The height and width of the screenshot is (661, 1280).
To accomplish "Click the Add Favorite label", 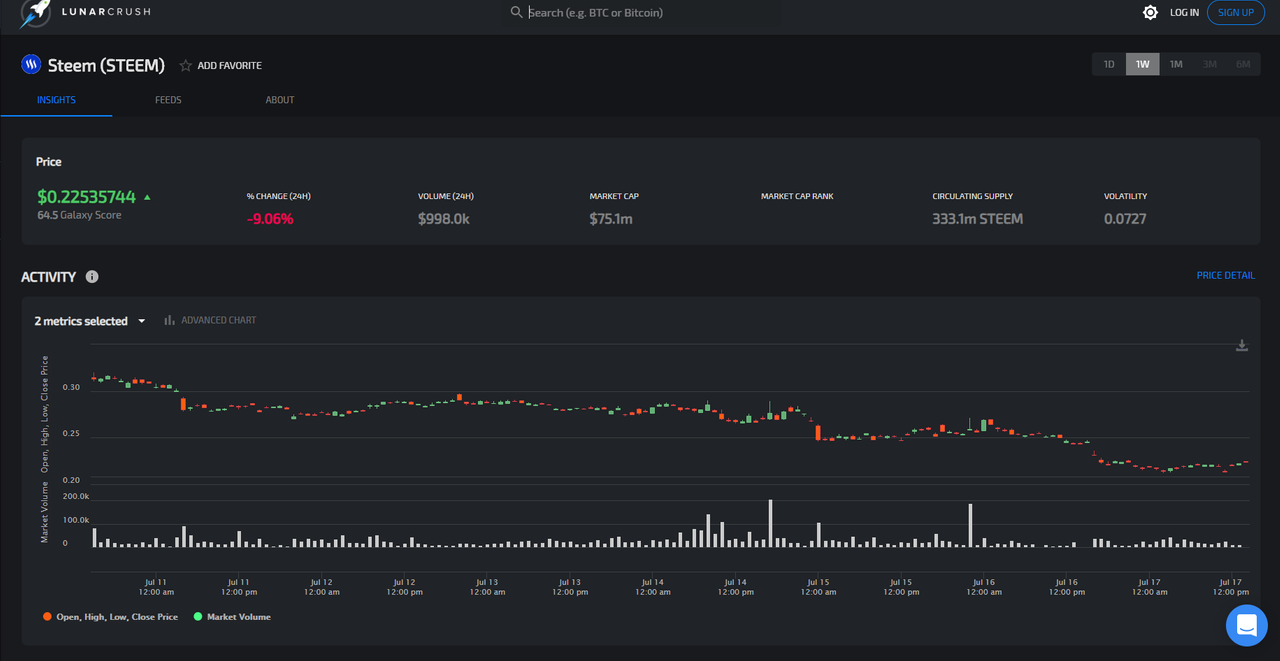I will [229, 66].
